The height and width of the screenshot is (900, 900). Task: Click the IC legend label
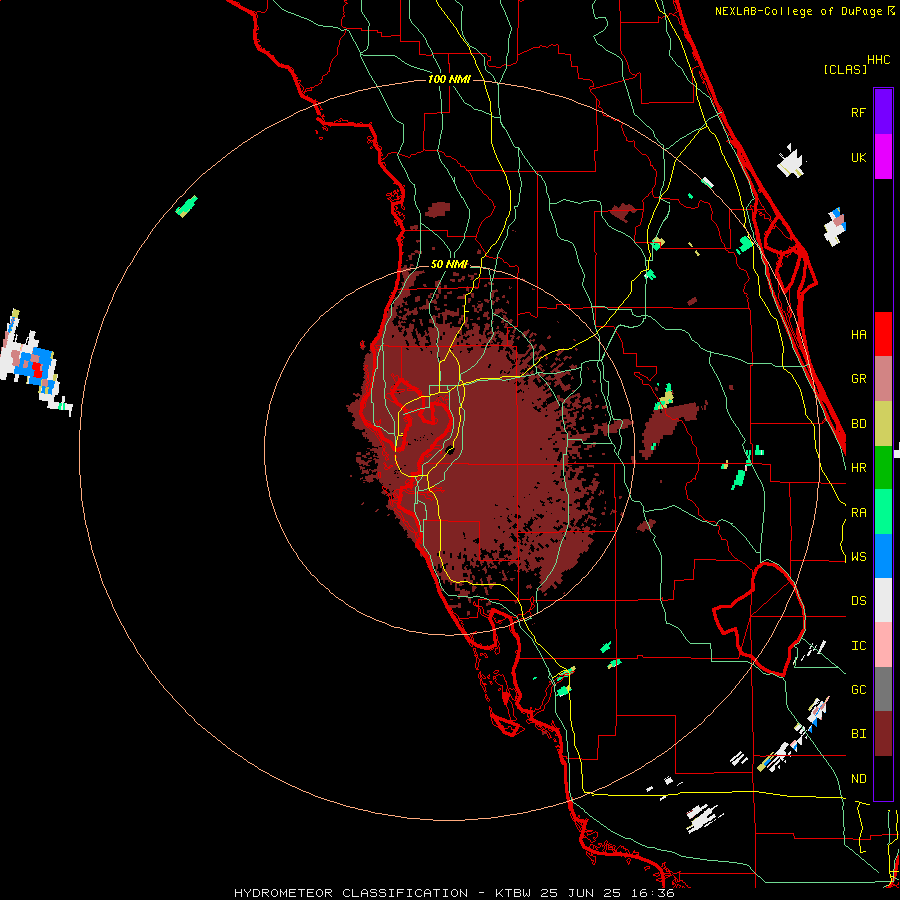[x=858, y=646]
